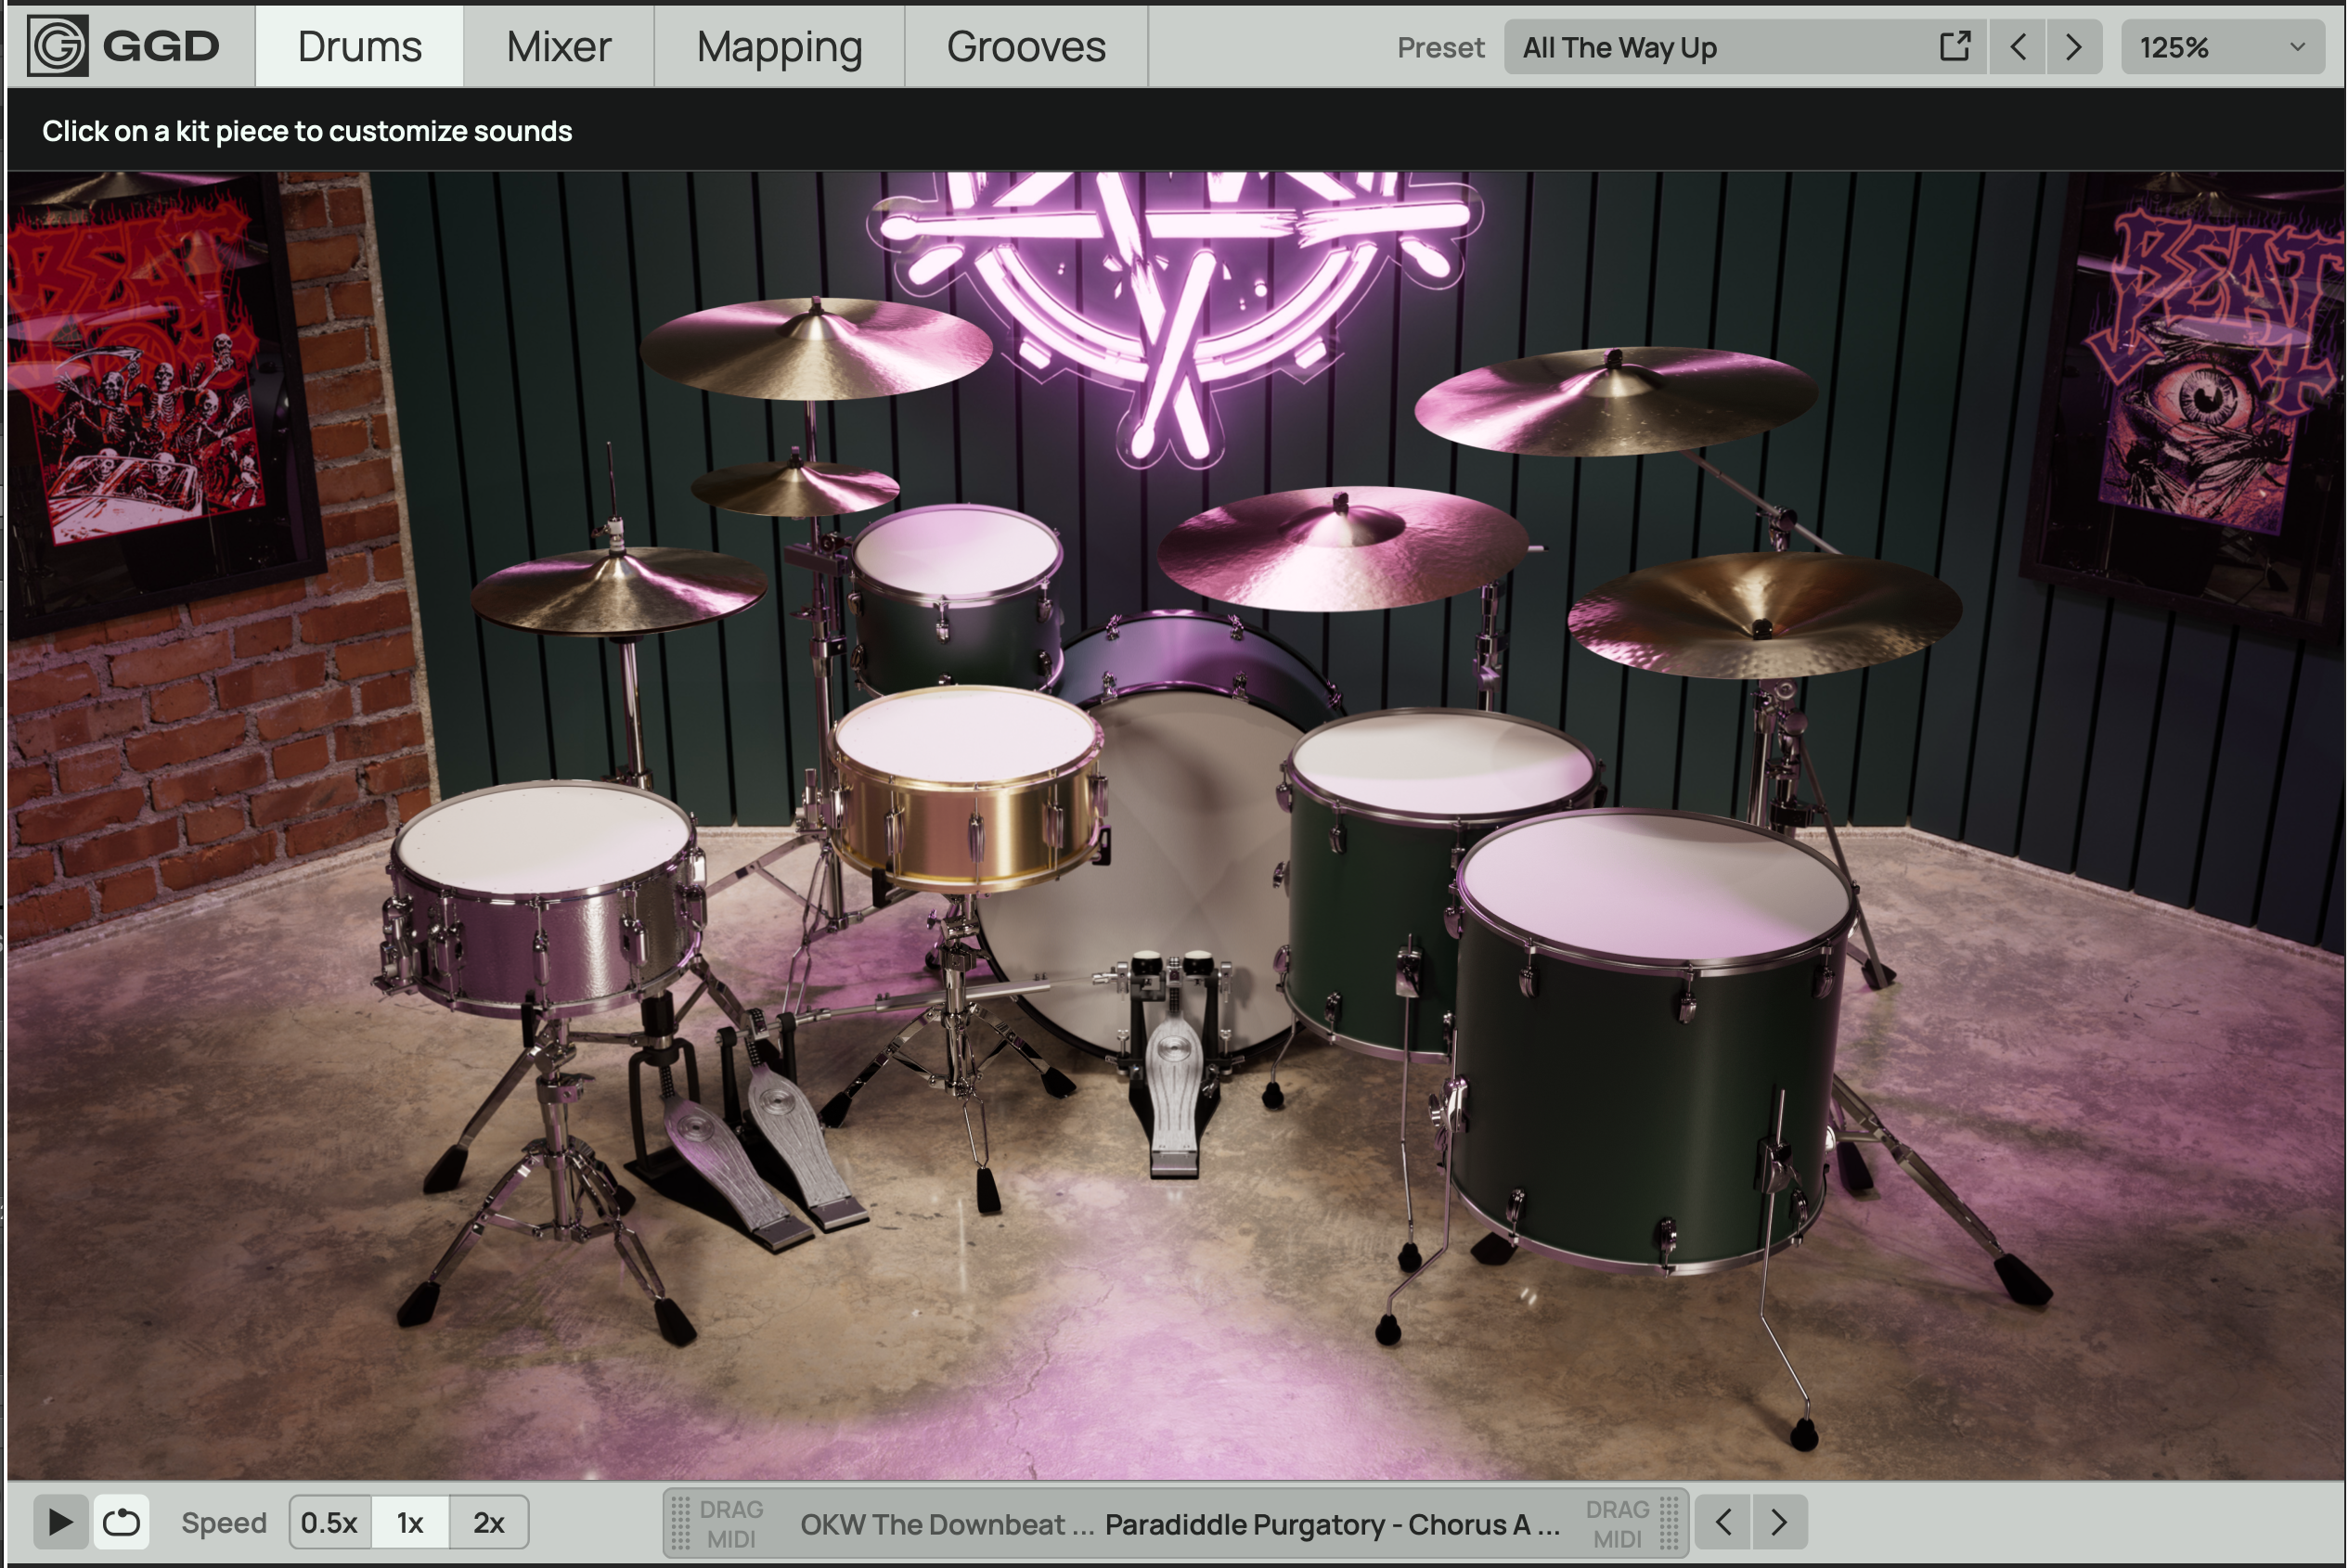Enable 2x playback speed

[487, 1522]
